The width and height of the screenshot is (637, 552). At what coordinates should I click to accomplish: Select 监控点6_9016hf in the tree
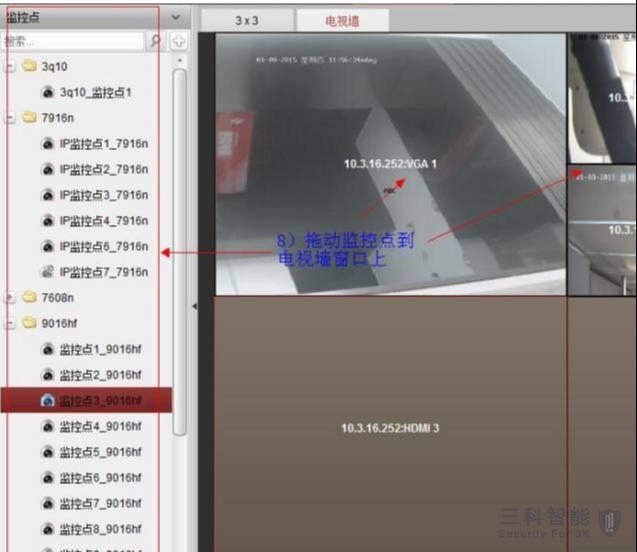click(100, 478)
